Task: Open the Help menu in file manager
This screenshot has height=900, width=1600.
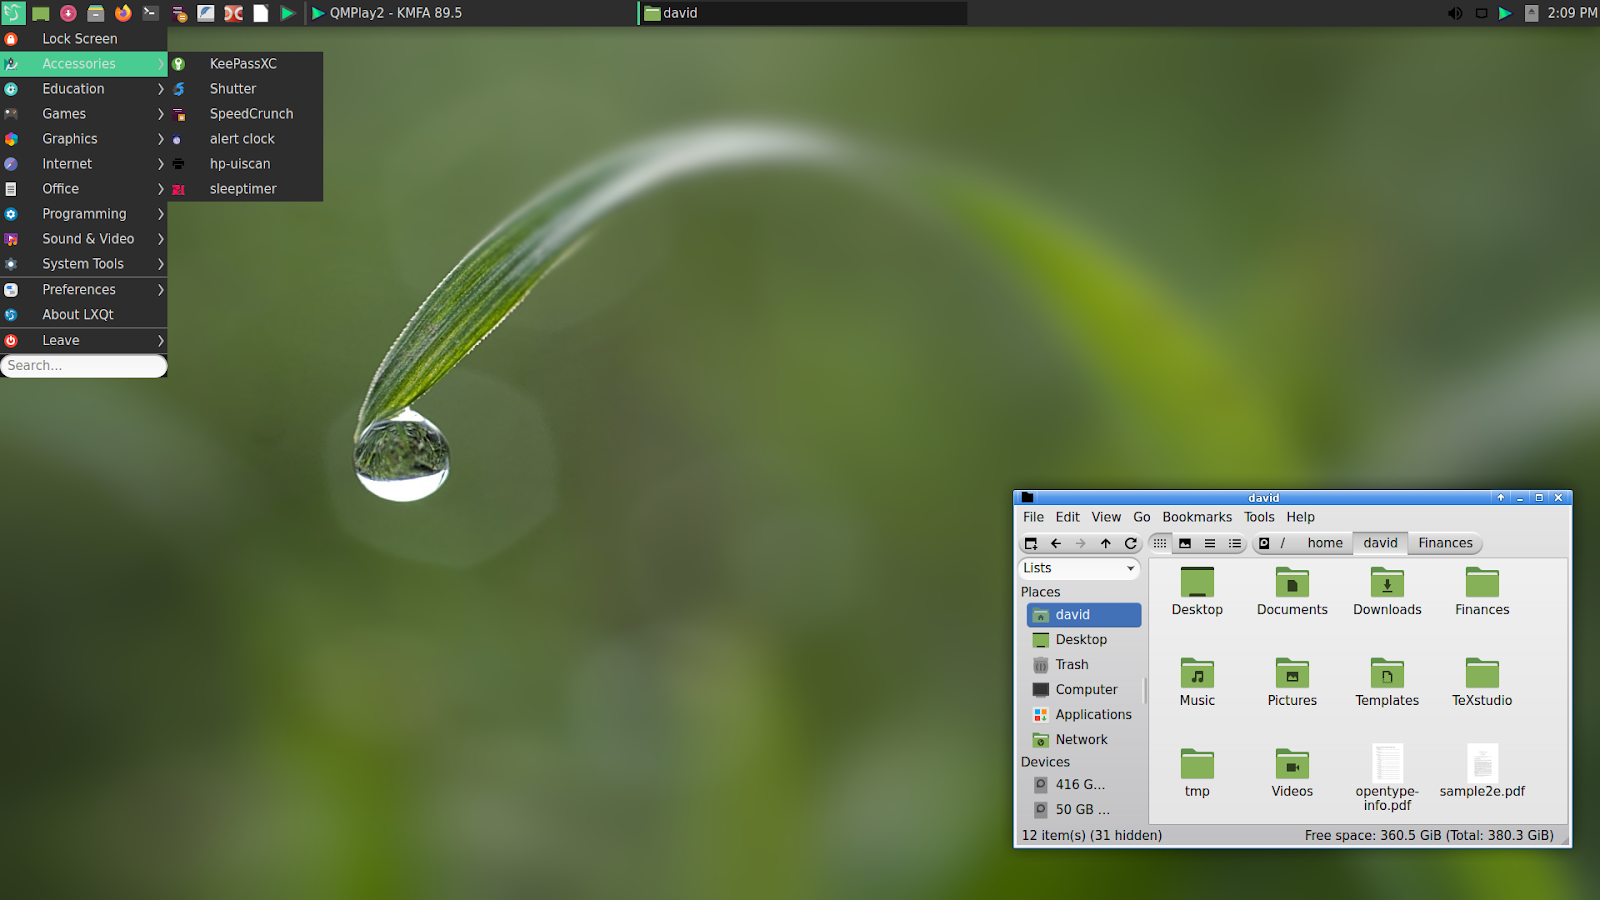Action: (x=1301, y=517)
